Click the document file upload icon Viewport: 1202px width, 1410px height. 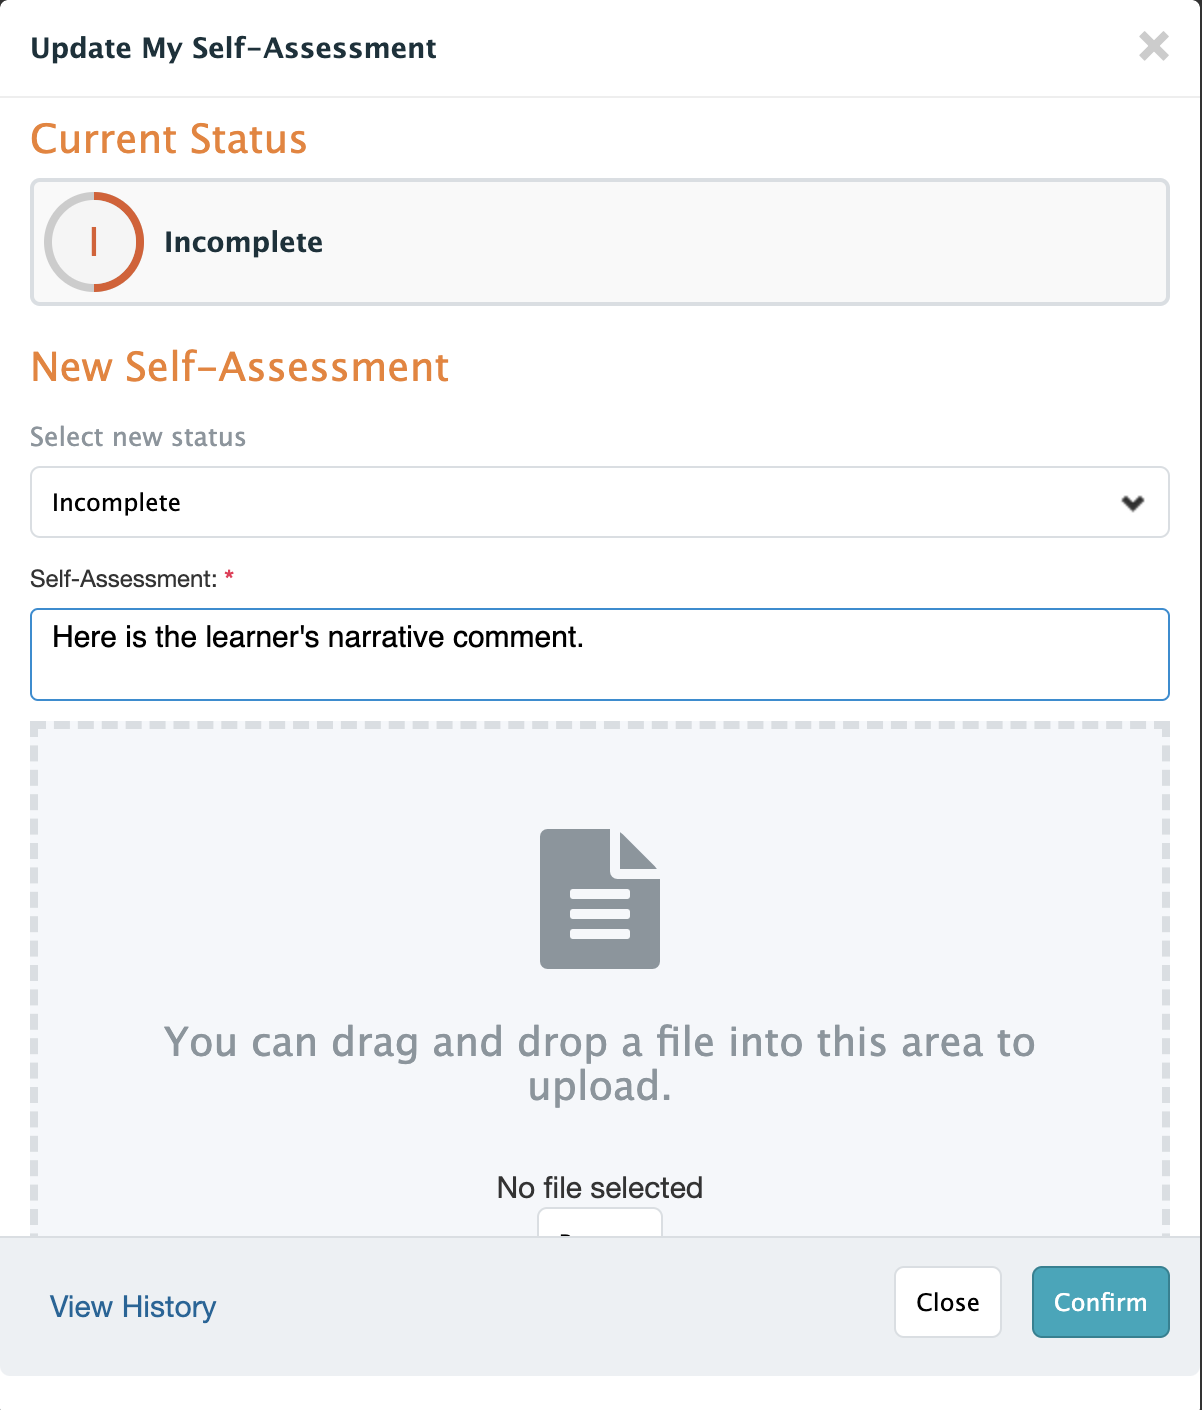(x=599, y=898)
